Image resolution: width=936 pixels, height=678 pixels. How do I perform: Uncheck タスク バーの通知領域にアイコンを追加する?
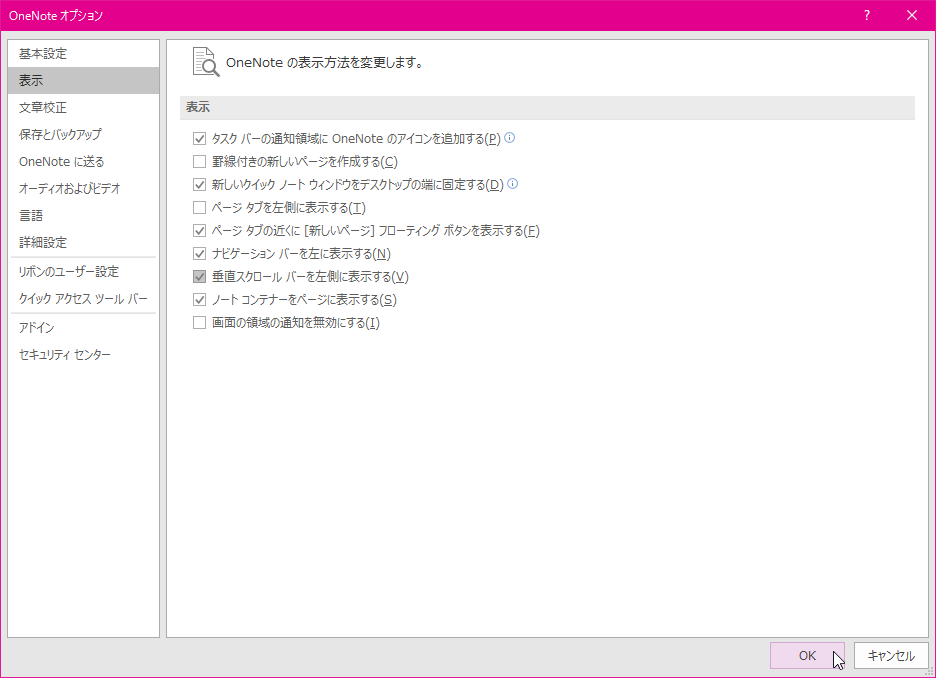(199, 139)
